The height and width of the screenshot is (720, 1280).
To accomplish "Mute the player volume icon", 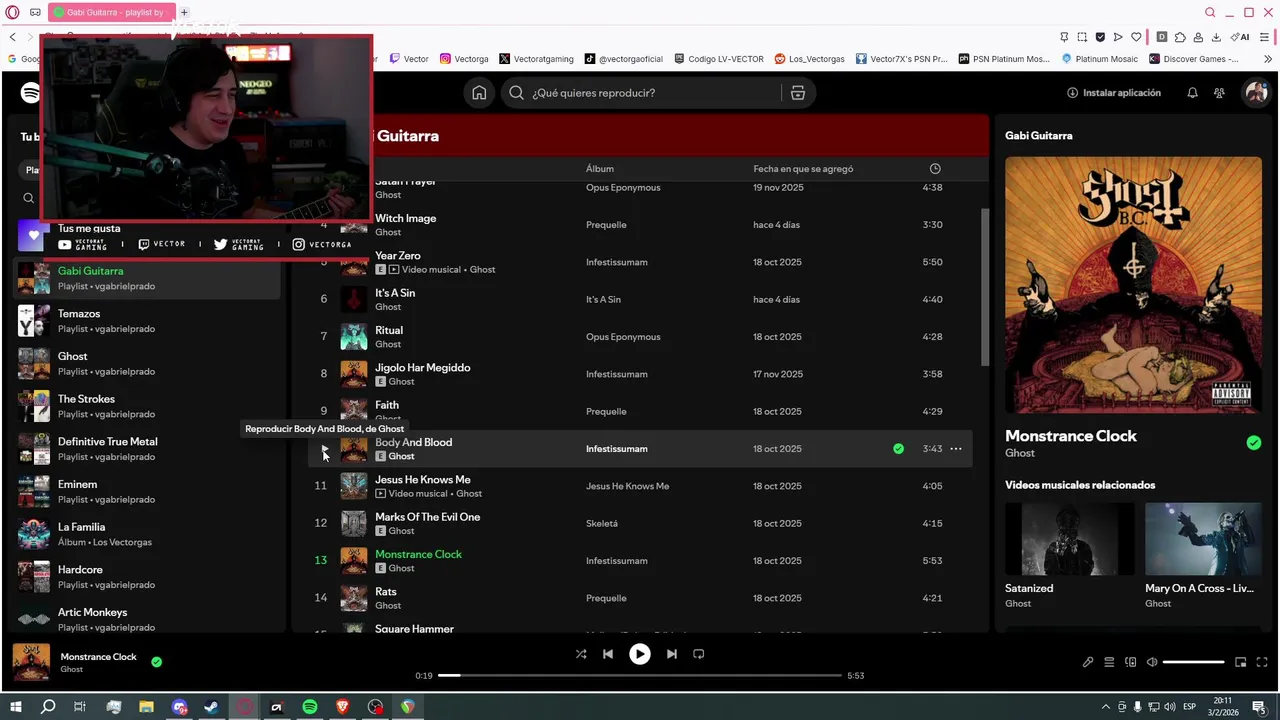I will coord(1152,662).
